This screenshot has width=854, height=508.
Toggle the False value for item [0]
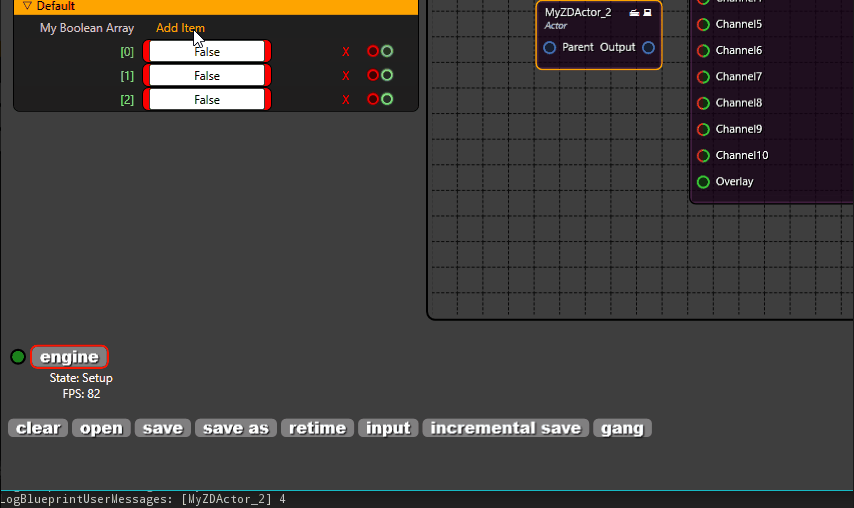coord(207,52)
